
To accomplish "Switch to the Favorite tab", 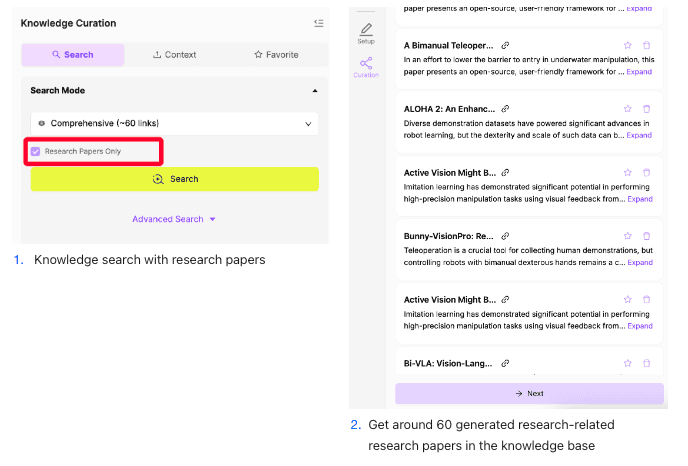I will tap(276, 55).
